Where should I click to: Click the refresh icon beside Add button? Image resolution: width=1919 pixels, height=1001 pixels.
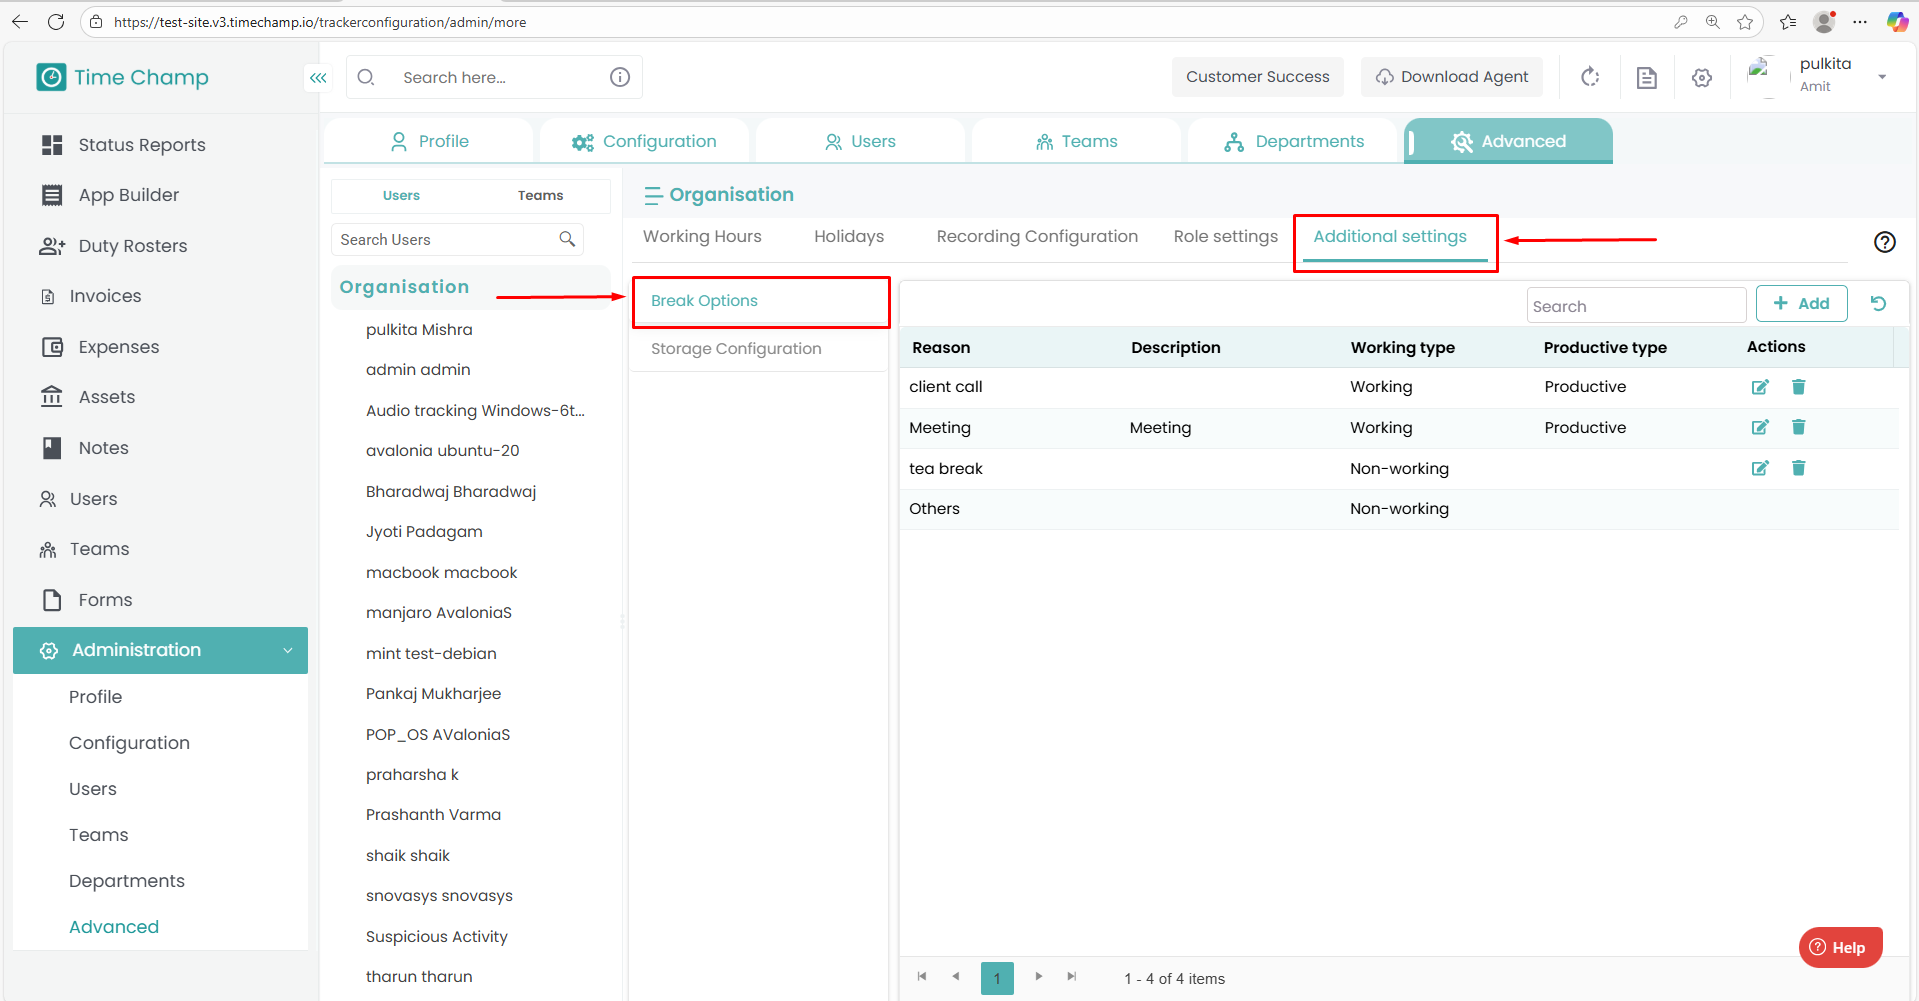1878,304
